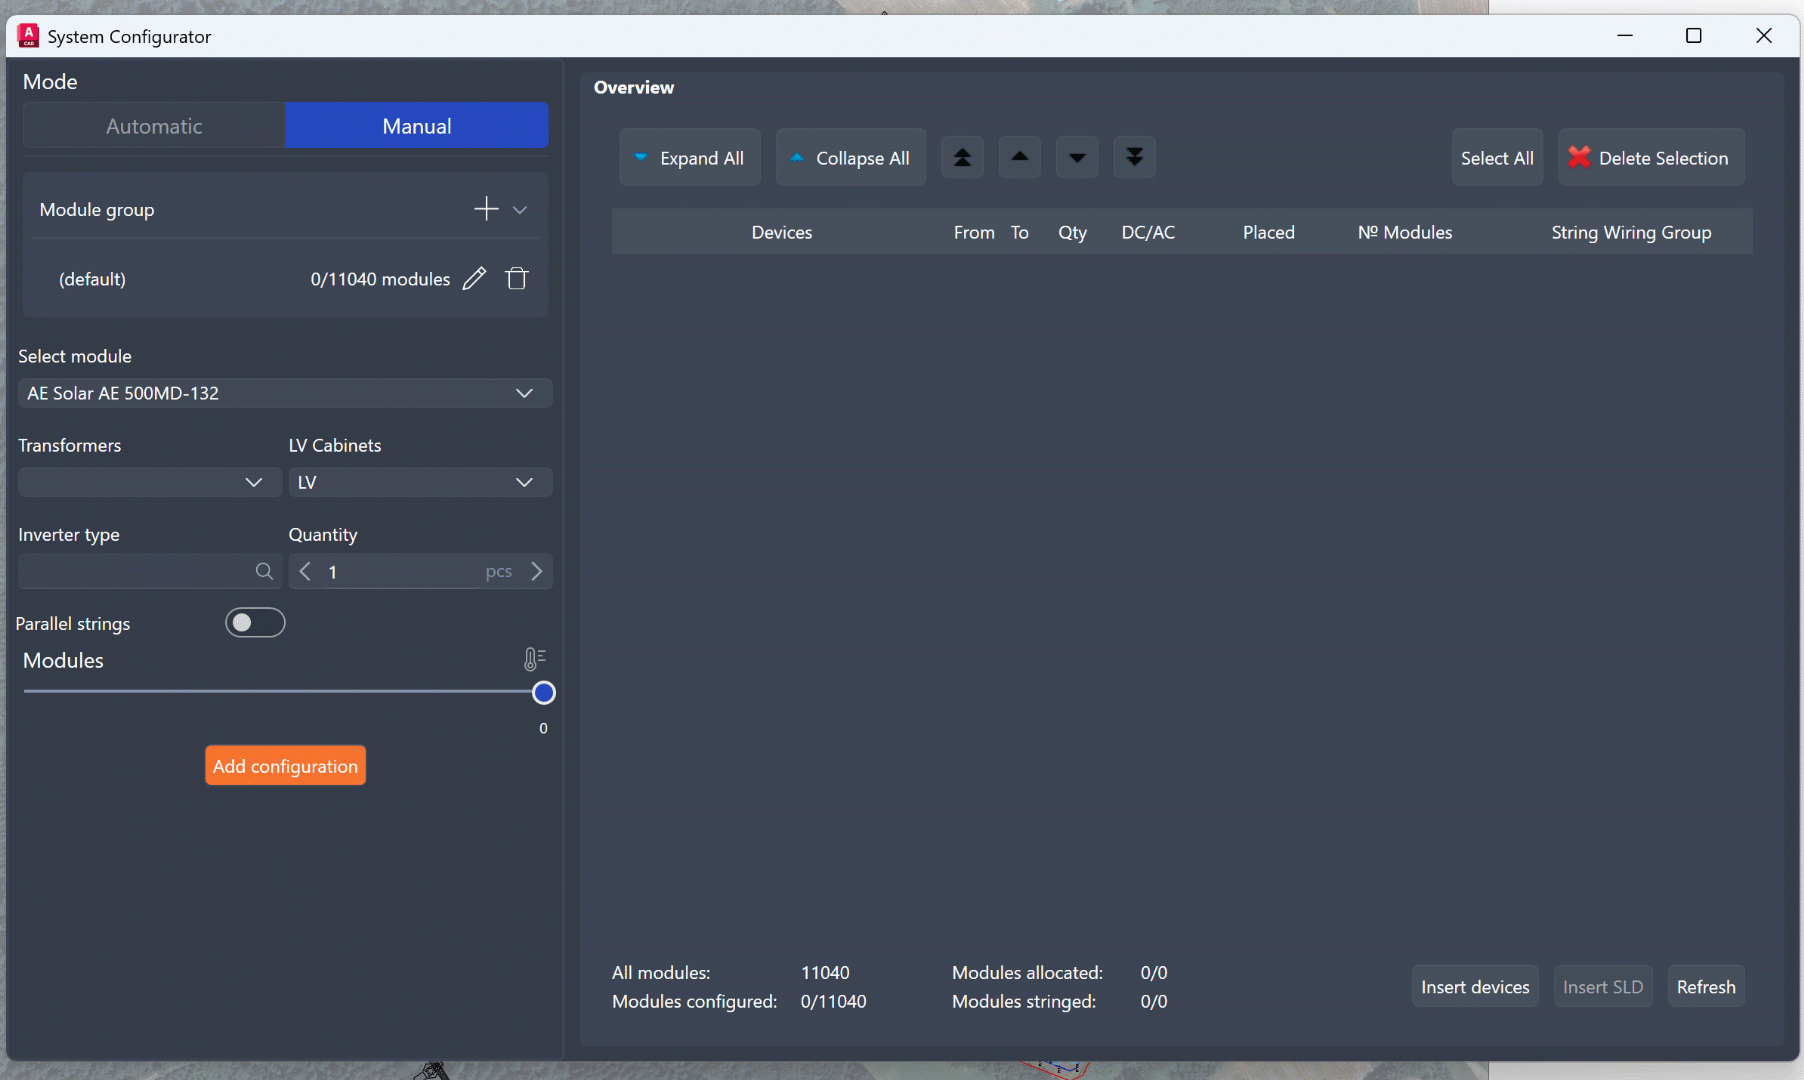Click the From column header
The image size is (1804, 1080).
click(974, 232)
